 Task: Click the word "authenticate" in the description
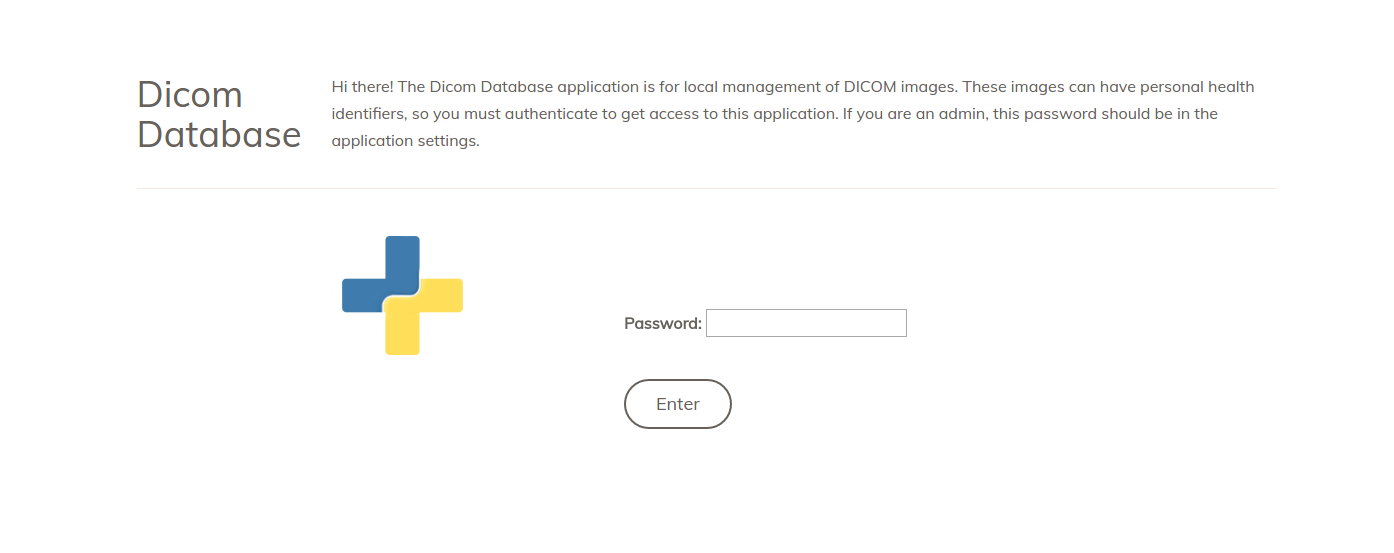click(551, 114)
